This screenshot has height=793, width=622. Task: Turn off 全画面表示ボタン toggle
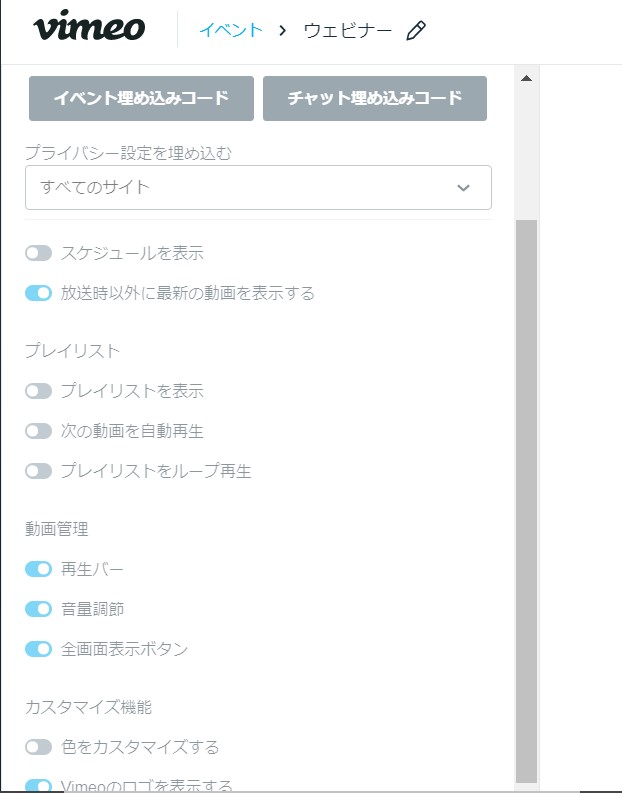(38, 649)
